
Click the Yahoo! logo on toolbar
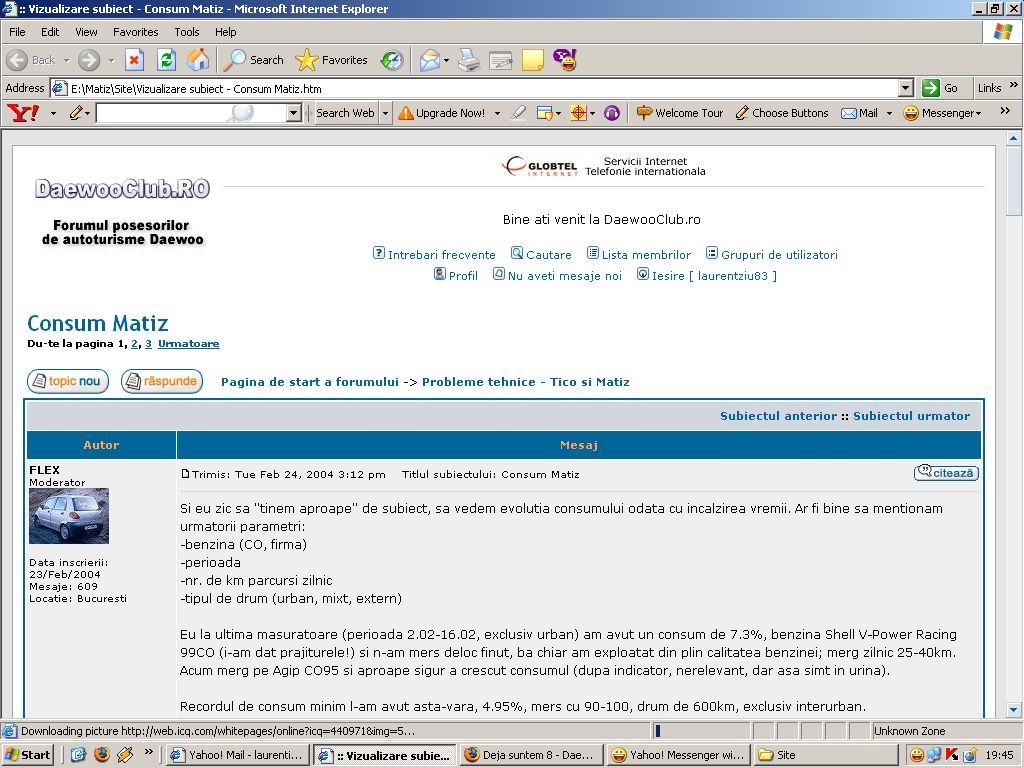(x=23, y=113)
